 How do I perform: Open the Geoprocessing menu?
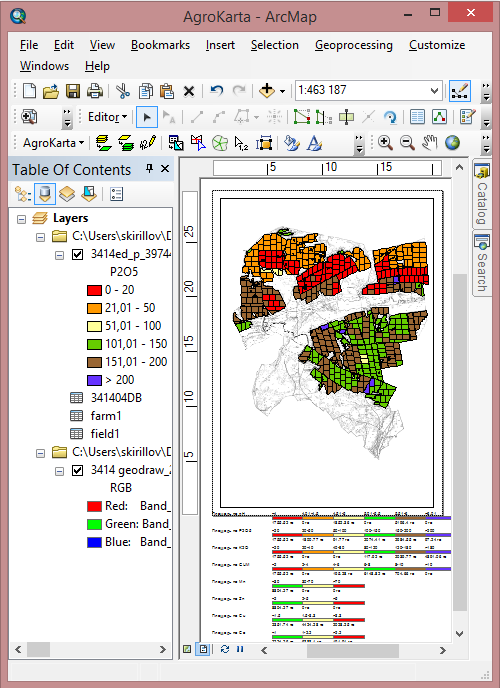point(354,45)
